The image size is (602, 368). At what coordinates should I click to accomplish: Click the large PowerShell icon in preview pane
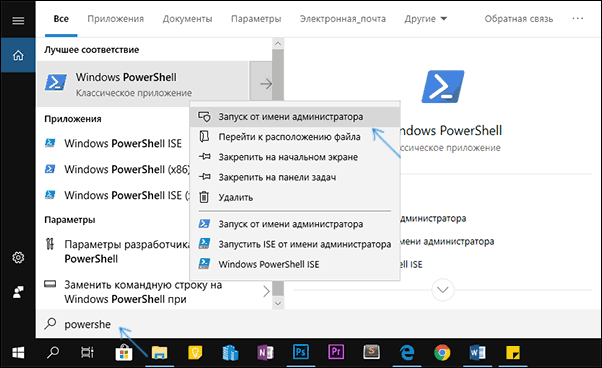pos(443,86)
